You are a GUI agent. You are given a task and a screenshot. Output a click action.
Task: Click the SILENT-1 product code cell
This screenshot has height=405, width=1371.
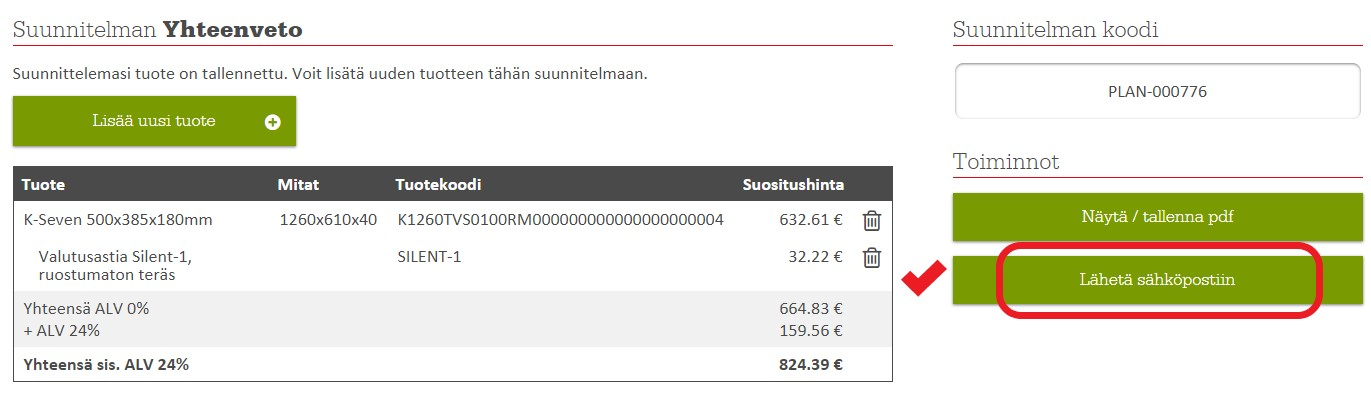[x=429, y=257]
